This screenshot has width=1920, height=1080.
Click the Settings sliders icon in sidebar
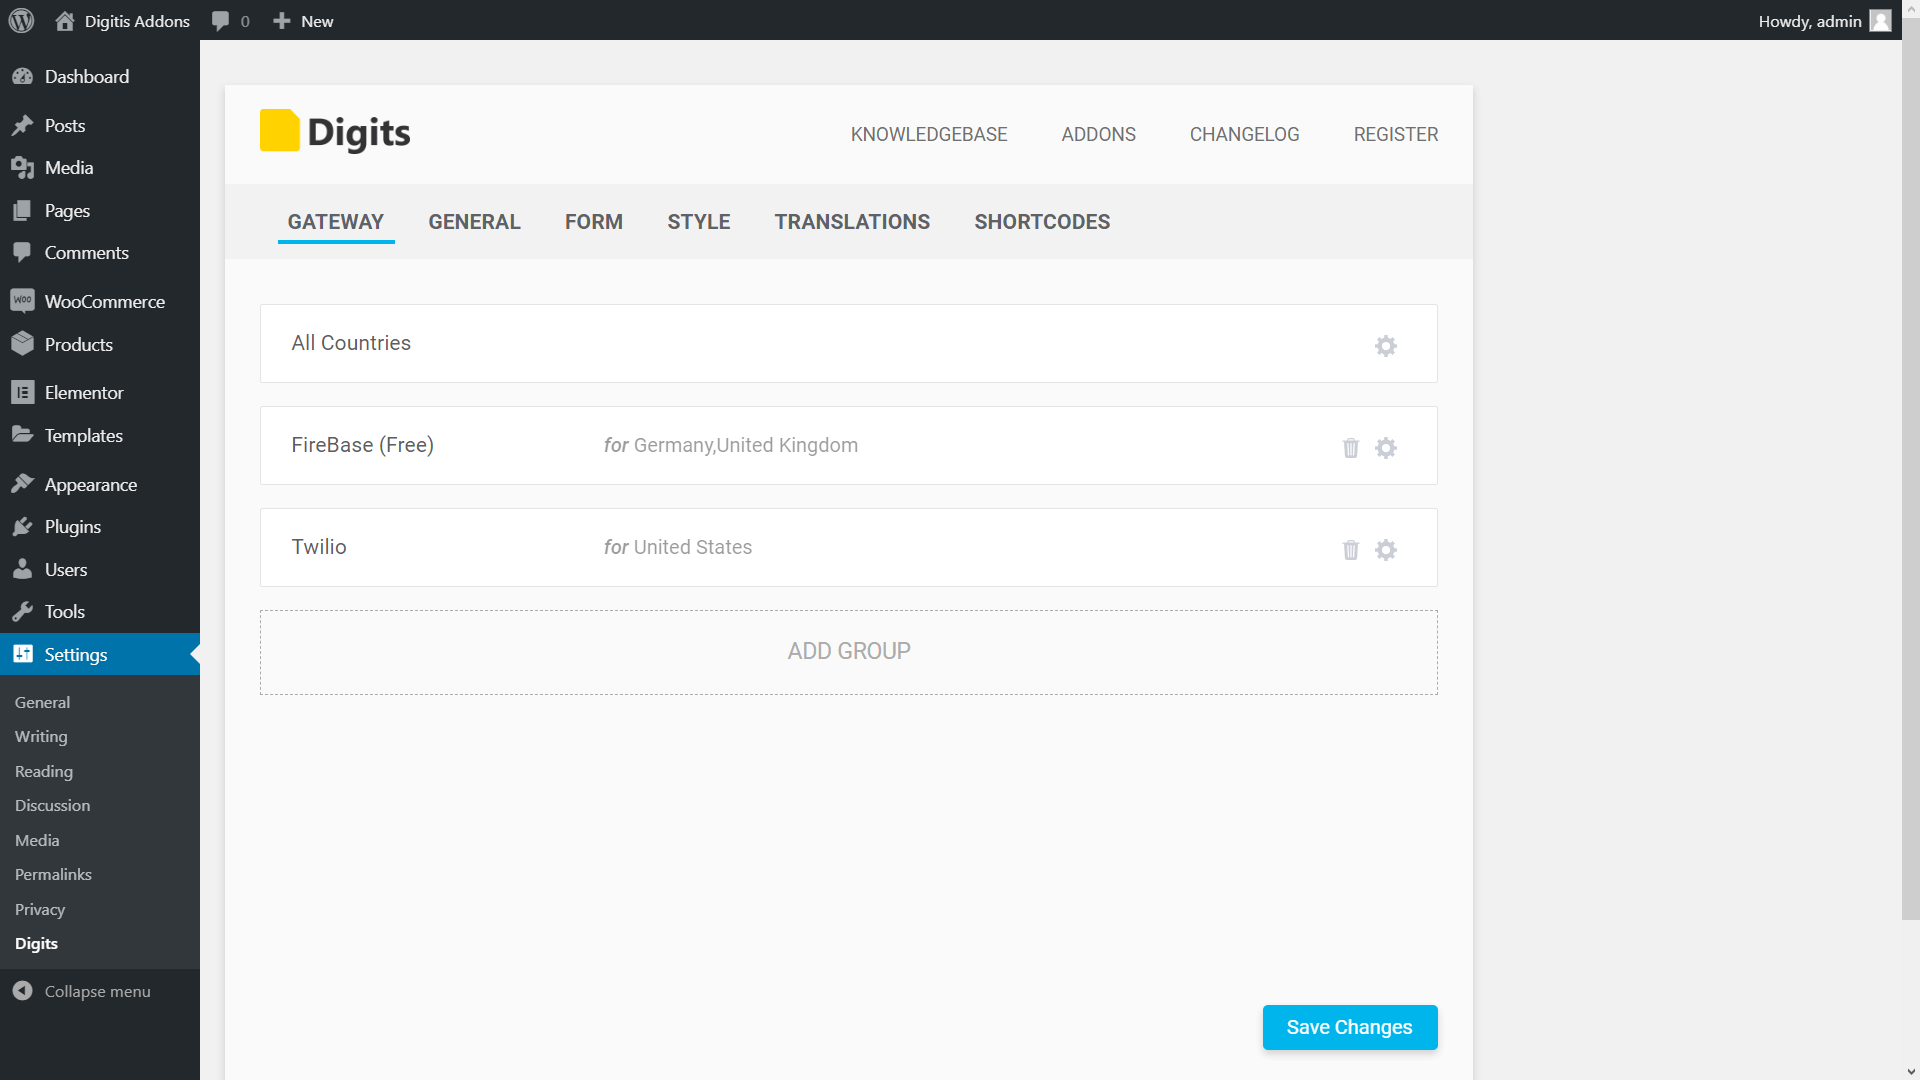(22, 654)
